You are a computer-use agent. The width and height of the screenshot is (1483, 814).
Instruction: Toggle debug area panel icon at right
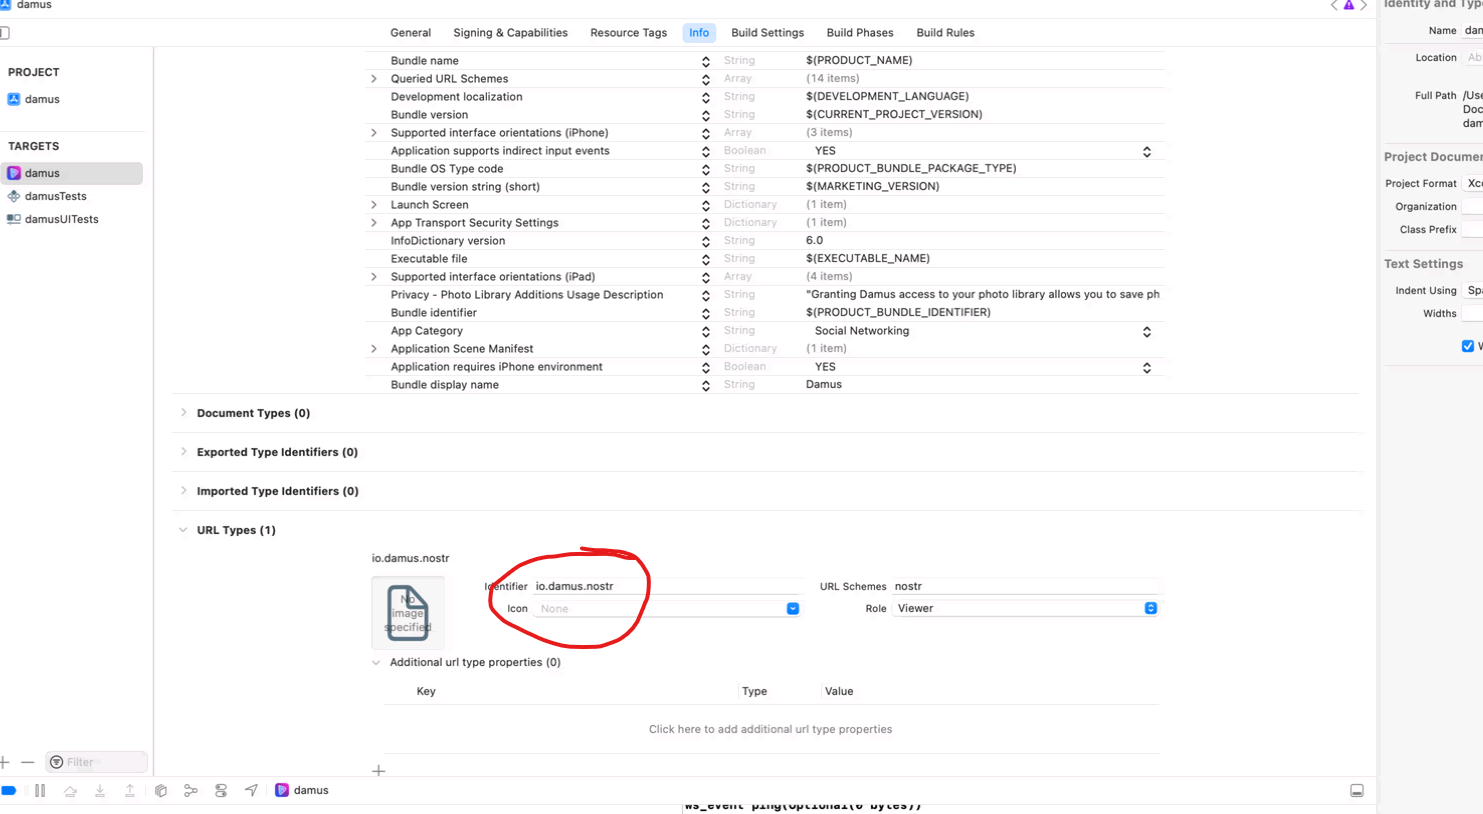[x=1357, y=790]
